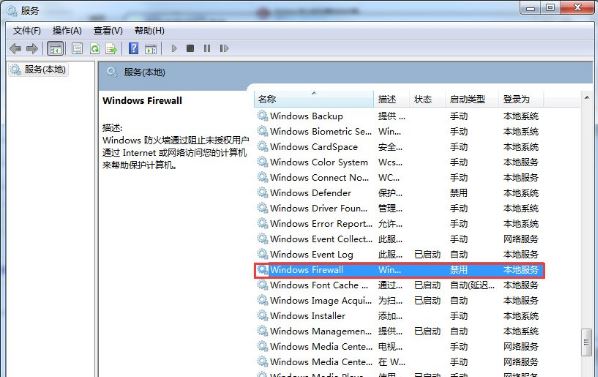The height and width of the screenshot is (377, 598).
Task: Click the Back arrow in toolbar
Action: coord(15,48)
